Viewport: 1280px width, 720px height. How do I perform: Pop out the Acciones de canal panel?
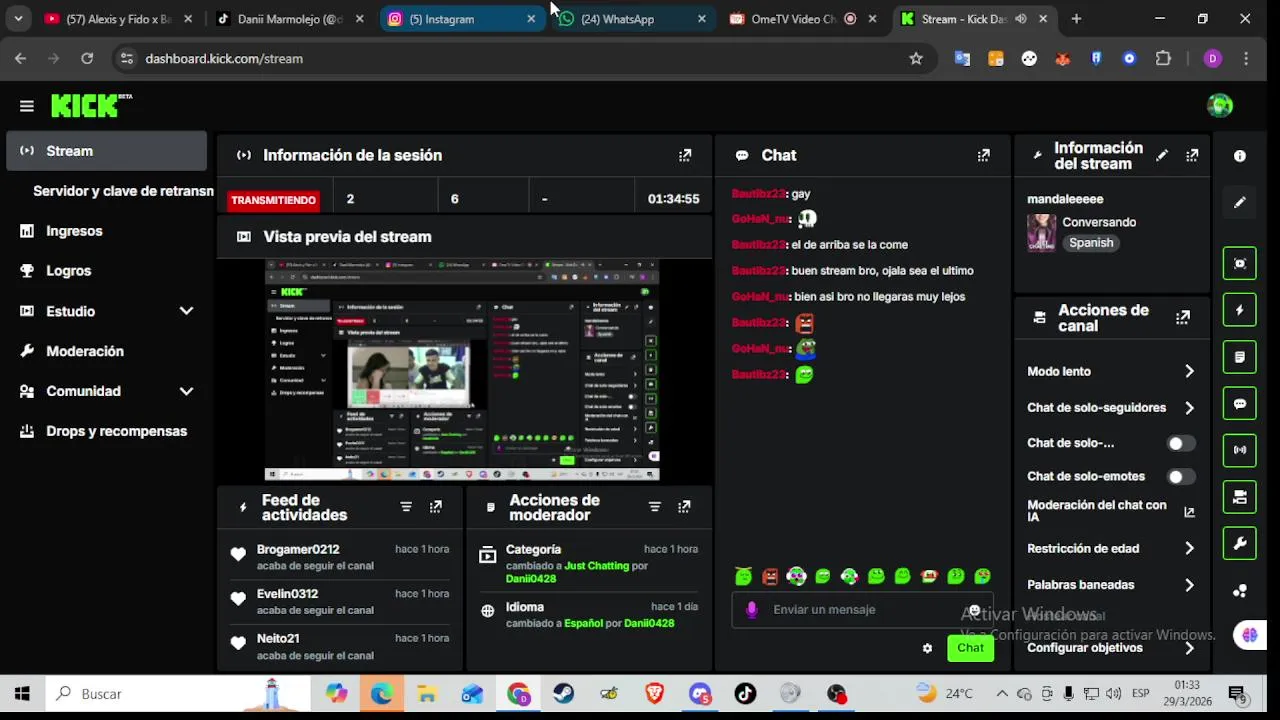(1183, 318)
